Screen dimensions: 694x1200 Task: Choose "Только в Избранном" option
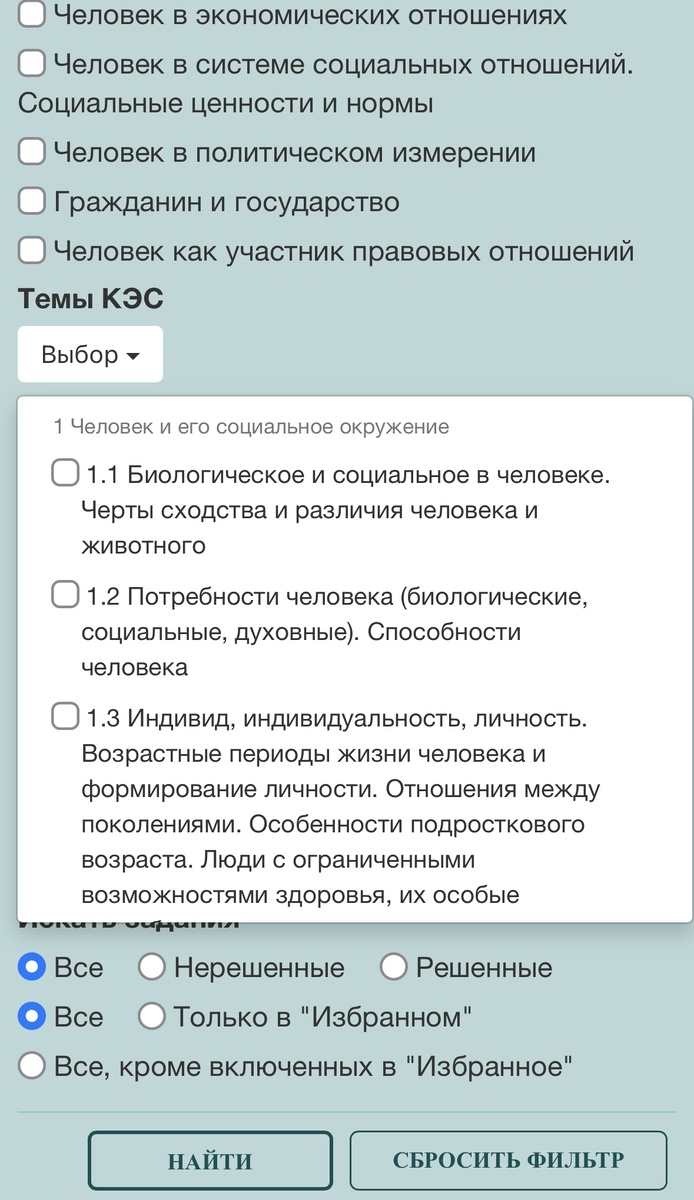coord(151,1017)
